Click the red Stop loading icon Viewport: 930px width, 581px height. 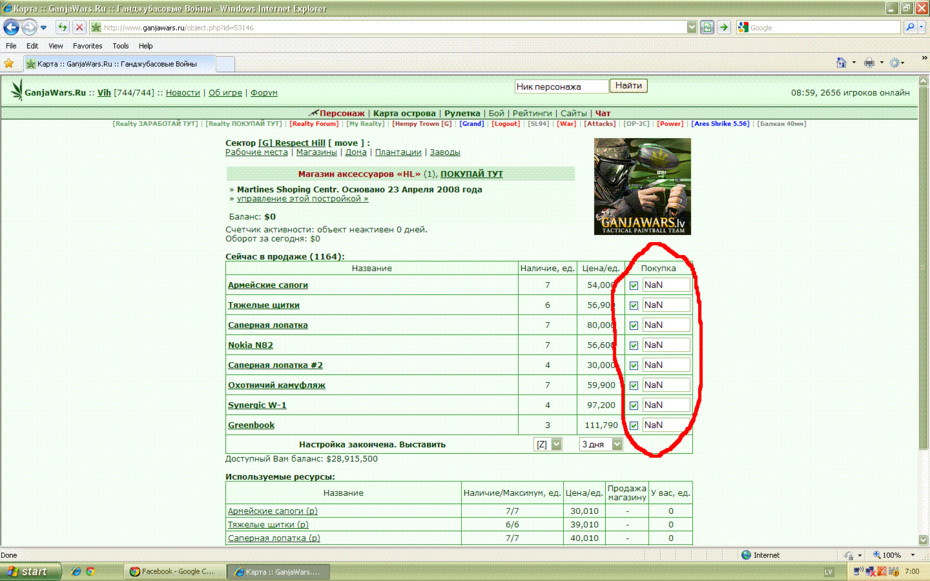pyautogui.click(x=79, y=27)
